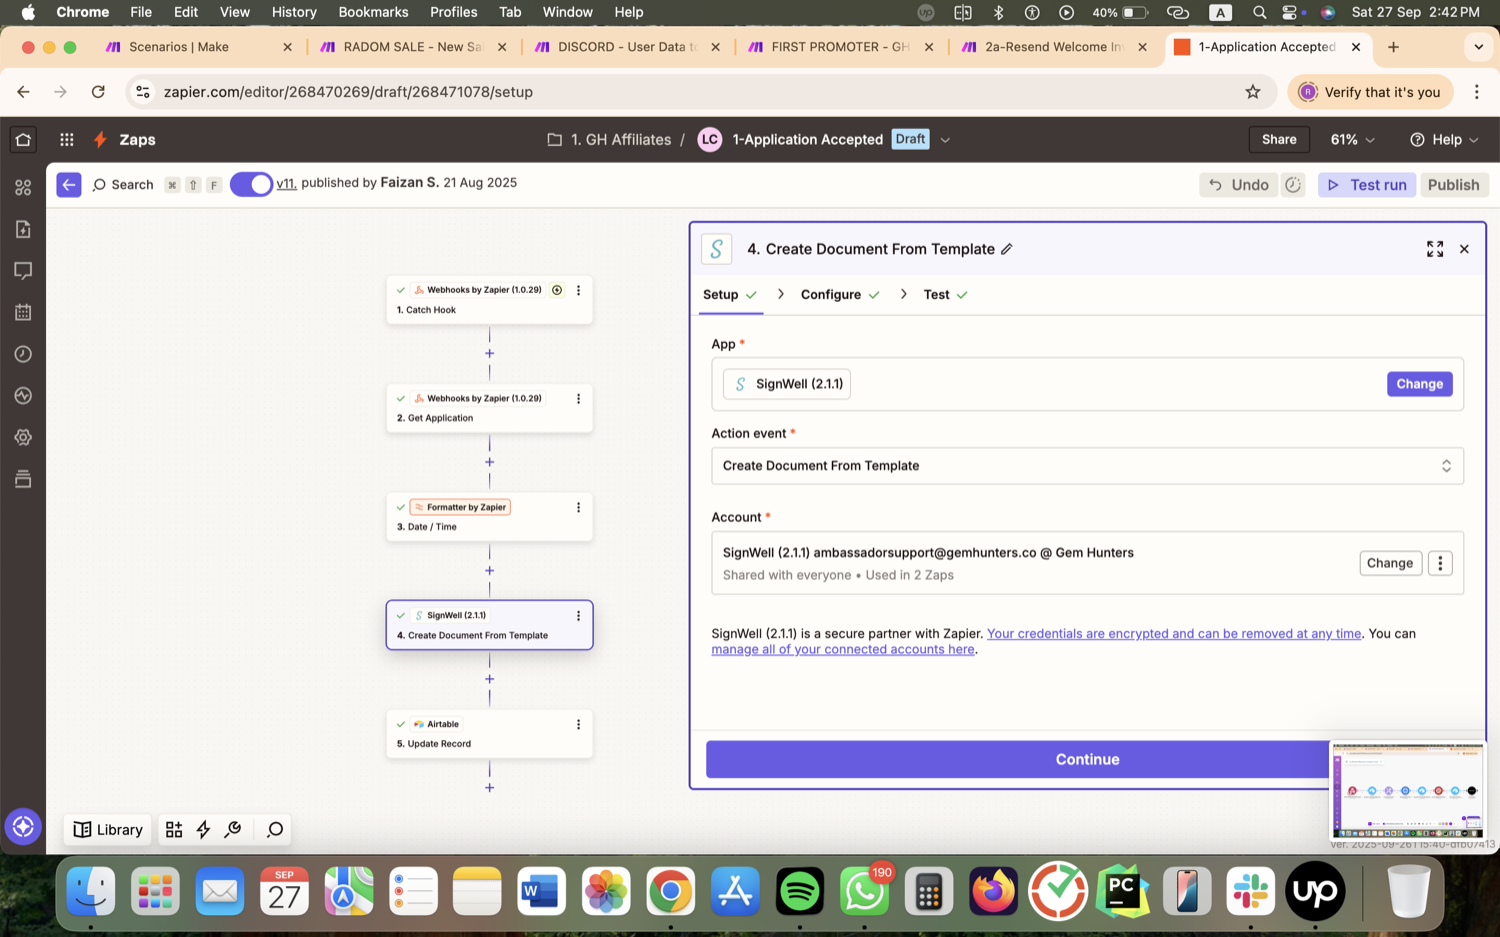Open the AI copilot circle icon
This screenshot has height=937, width=1500.
click(23, 827)
